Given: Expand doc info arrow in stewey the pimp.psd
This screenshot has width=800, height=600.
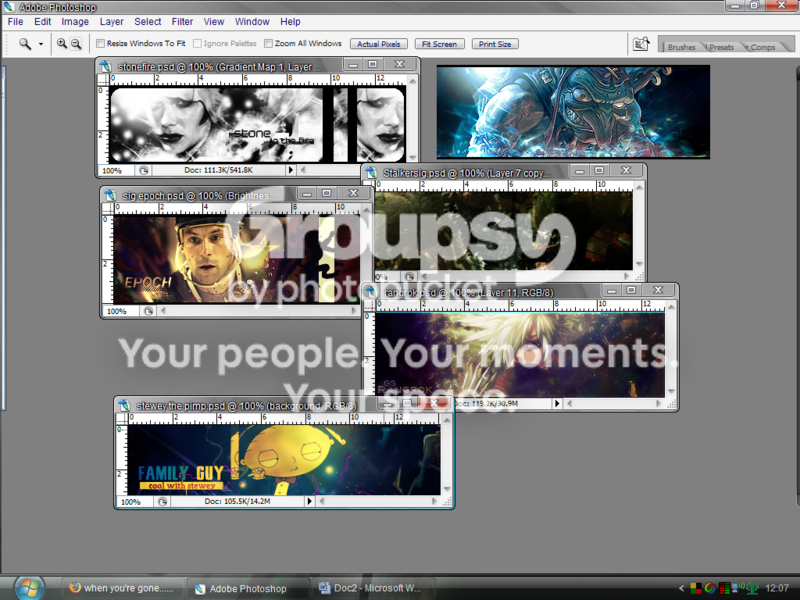Looking at the screenshot, I should click(309, 502).
